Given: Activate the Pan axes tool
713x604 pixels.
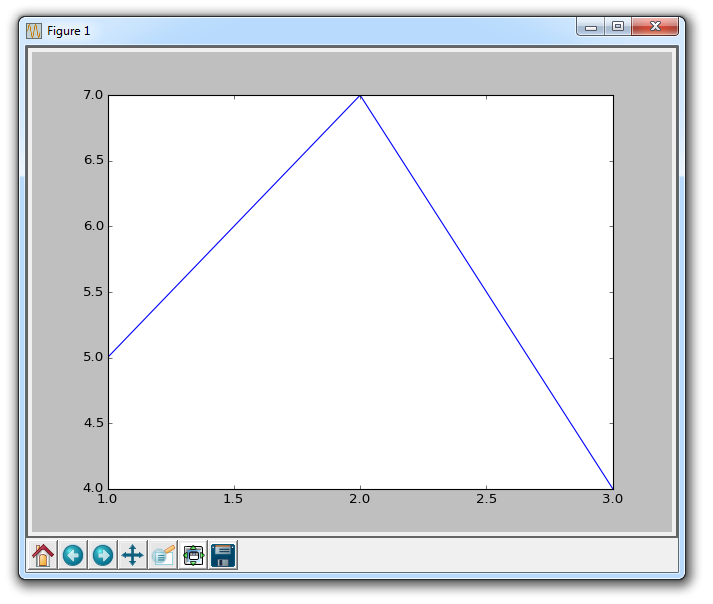Looking at the screenshot, I should [x=132, y=555].
